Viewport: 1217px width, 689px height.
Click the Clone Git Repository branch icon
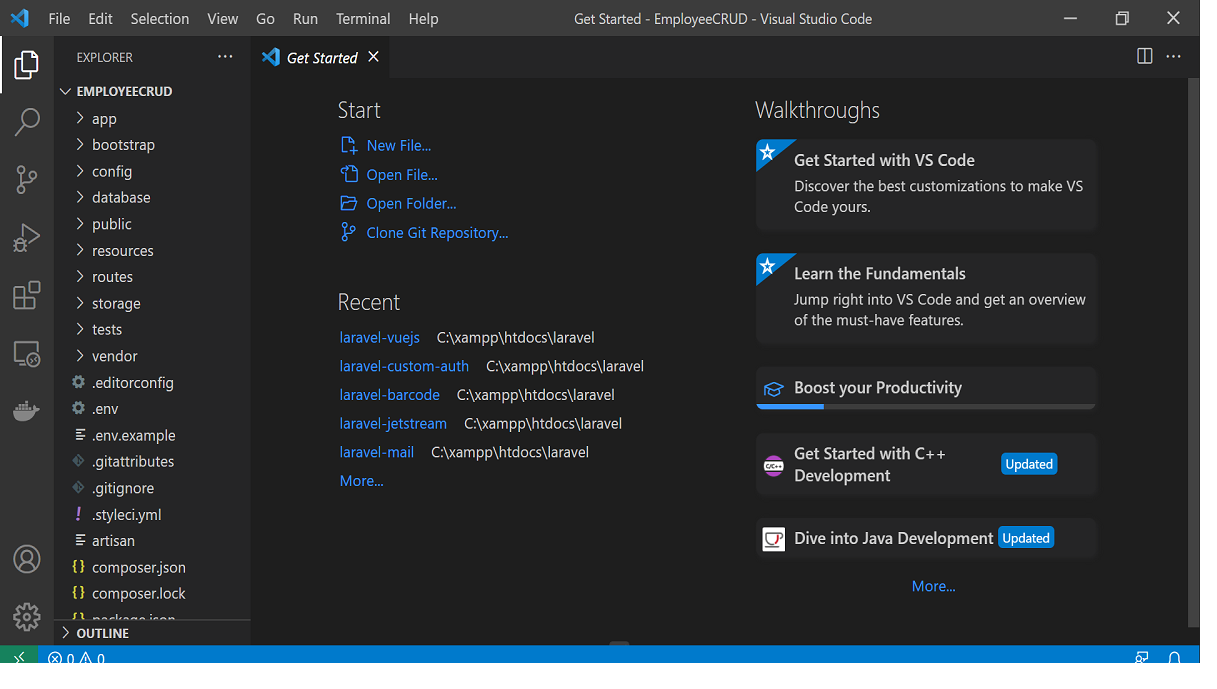[348, 232]
